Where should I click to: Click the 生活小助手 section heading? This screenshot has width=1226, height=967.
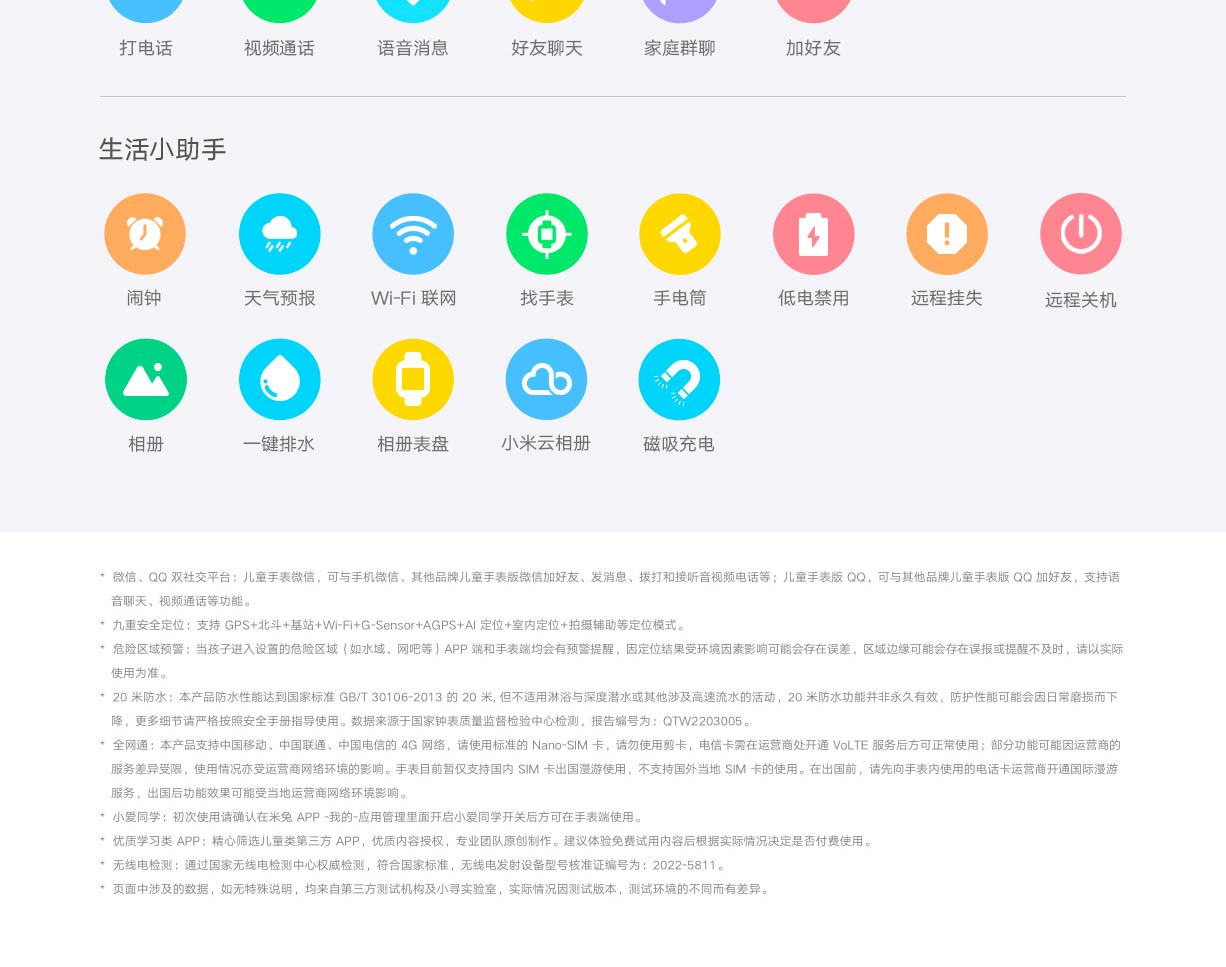(163, 149)
